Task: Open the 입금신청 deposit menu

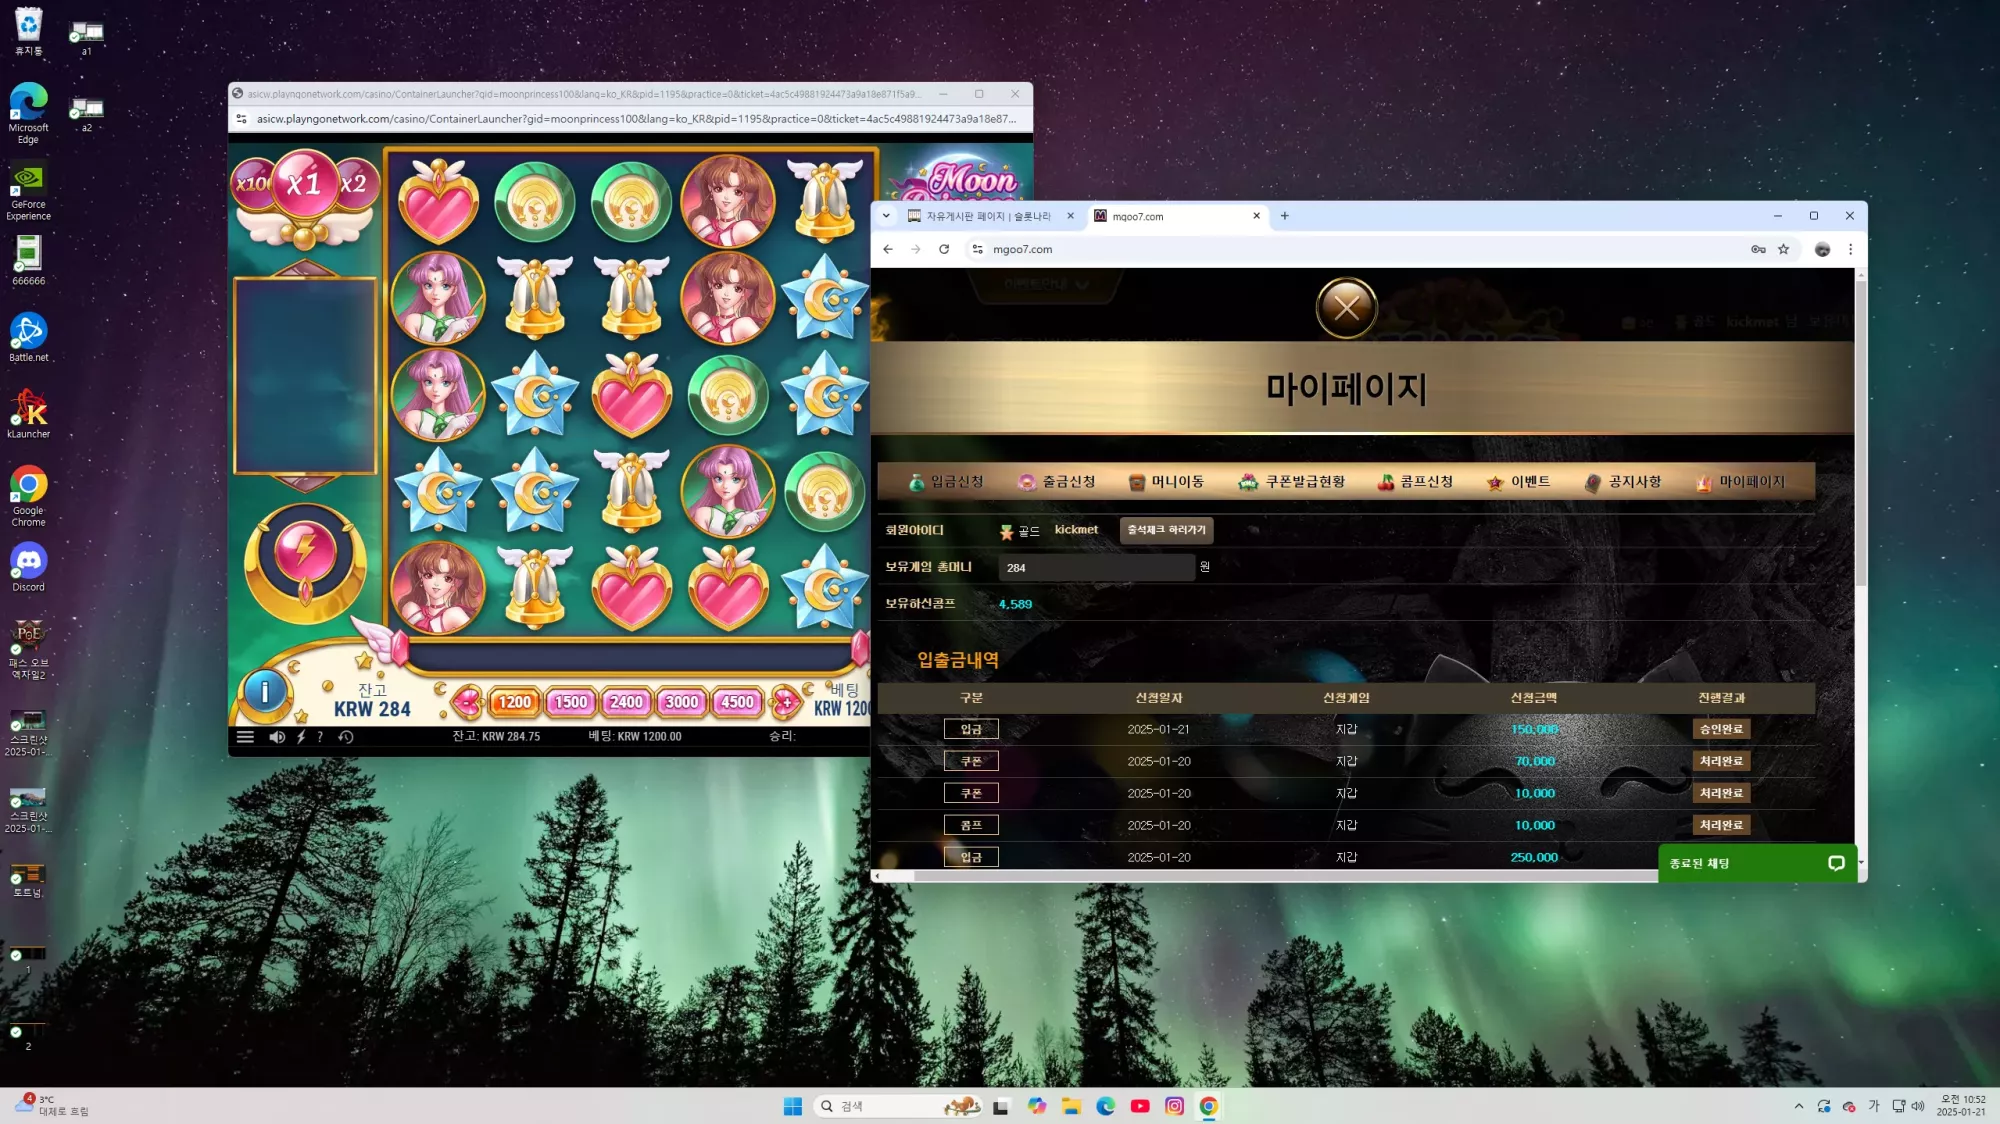Action: point(946,482)
